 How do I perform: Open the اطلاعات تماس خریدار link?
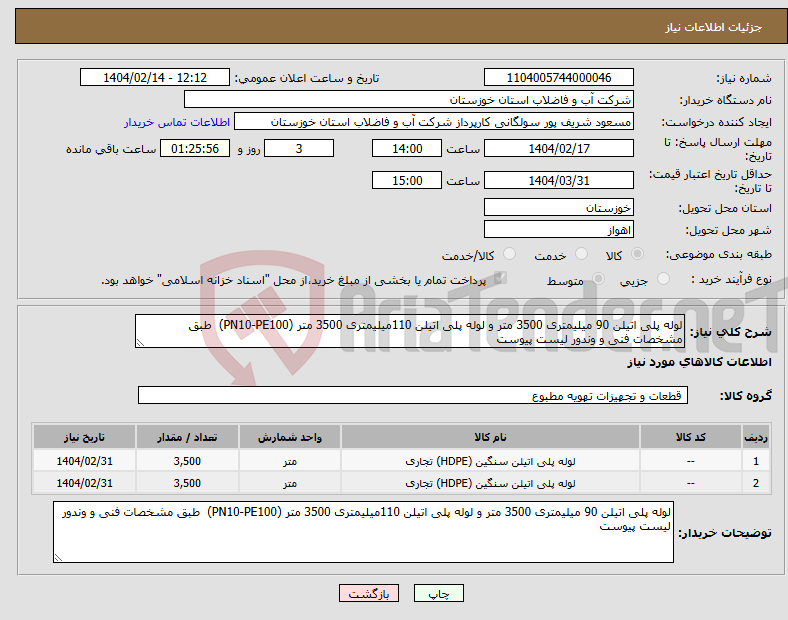tap(177, 122)
